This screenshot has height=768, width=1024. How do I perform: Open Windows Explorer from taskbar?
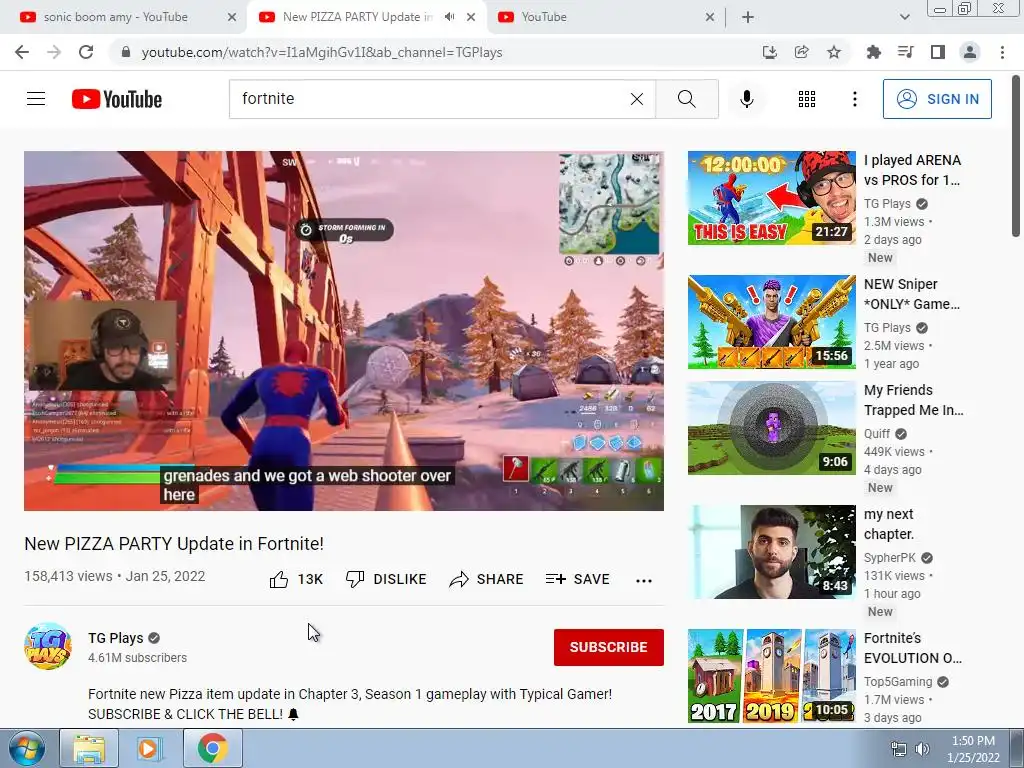89,748
